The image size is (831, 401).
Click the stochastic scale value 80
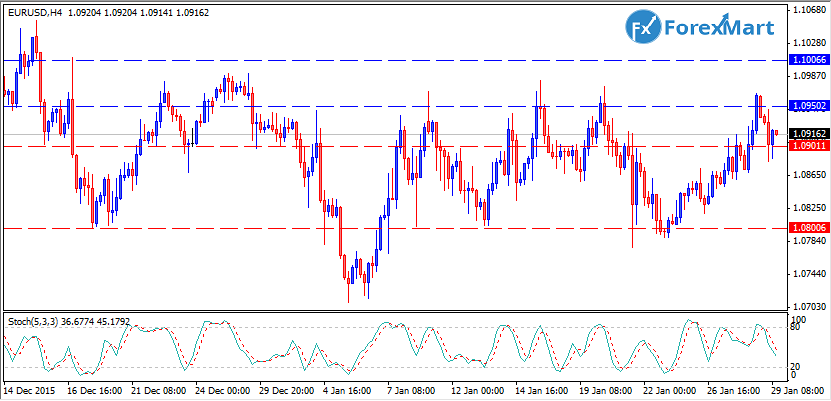795,327
